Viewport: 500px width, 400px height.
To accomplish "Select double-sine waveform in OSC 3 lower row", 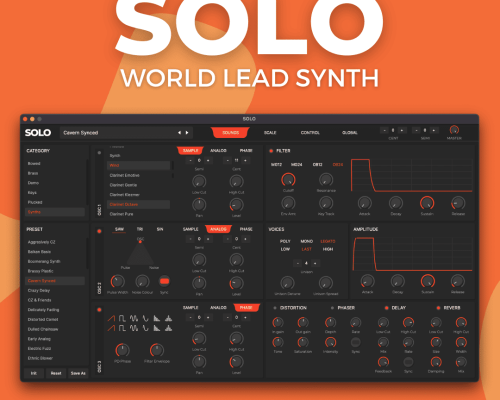I will [134, 328].
